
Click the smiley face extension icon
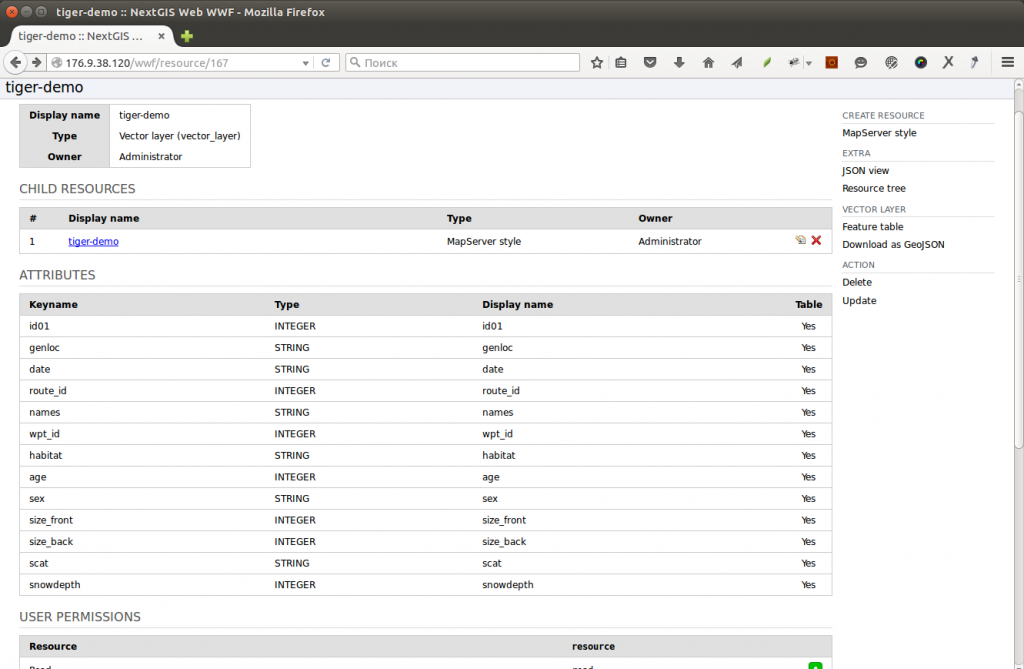(861, 62)
